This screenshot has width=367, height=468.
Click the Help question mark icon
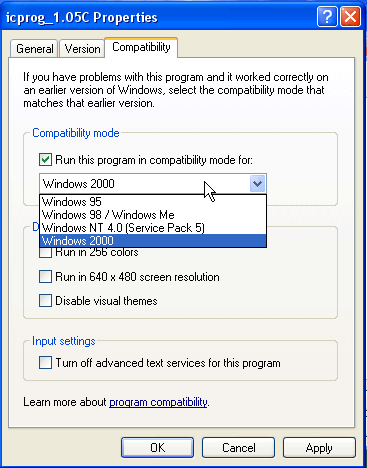tap(327, 16)
